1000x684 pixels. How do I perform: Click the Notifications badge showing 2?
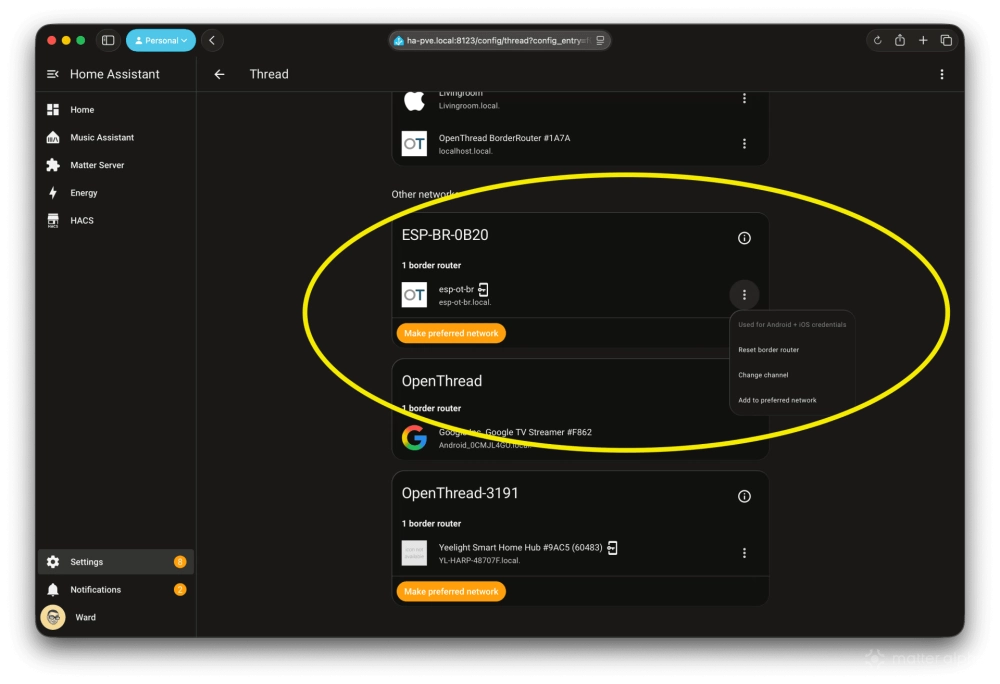[180, 590]
